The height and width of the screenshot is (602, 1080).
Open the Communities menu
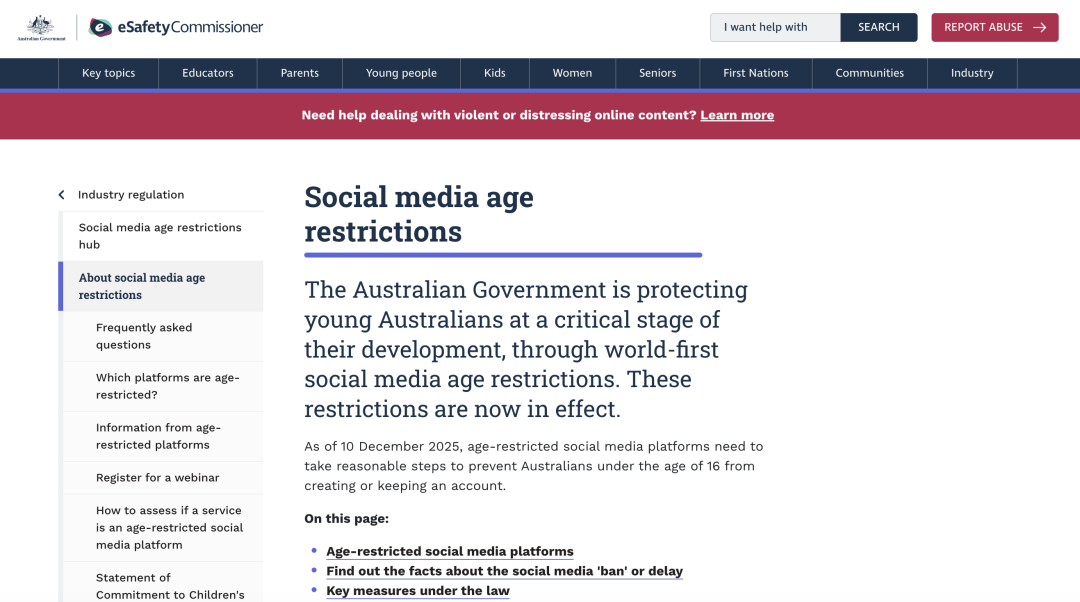coord(870,73)
